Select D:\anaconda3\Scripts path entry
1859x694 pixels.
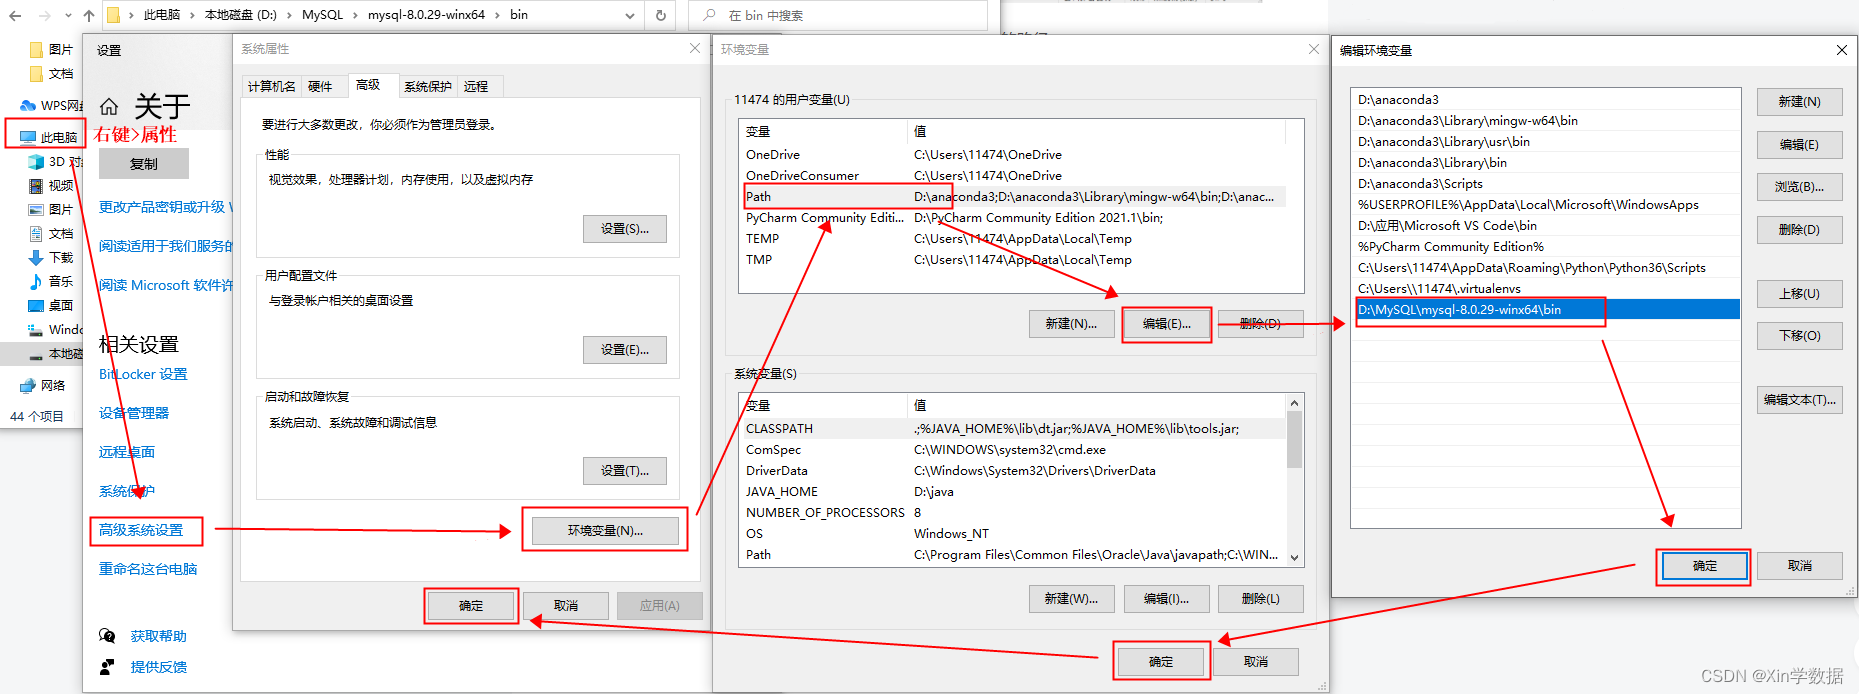(x=1545, y=184)
